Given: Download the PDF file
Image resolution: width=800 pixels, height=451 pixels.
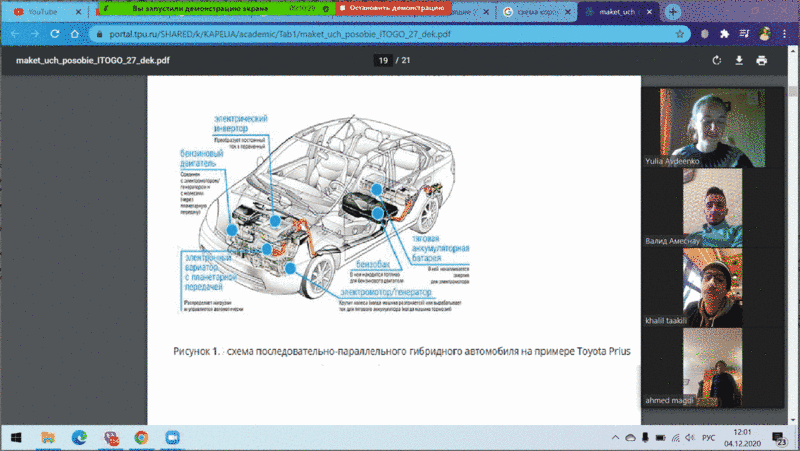Looking at the screenshot, I should [739, 60].
